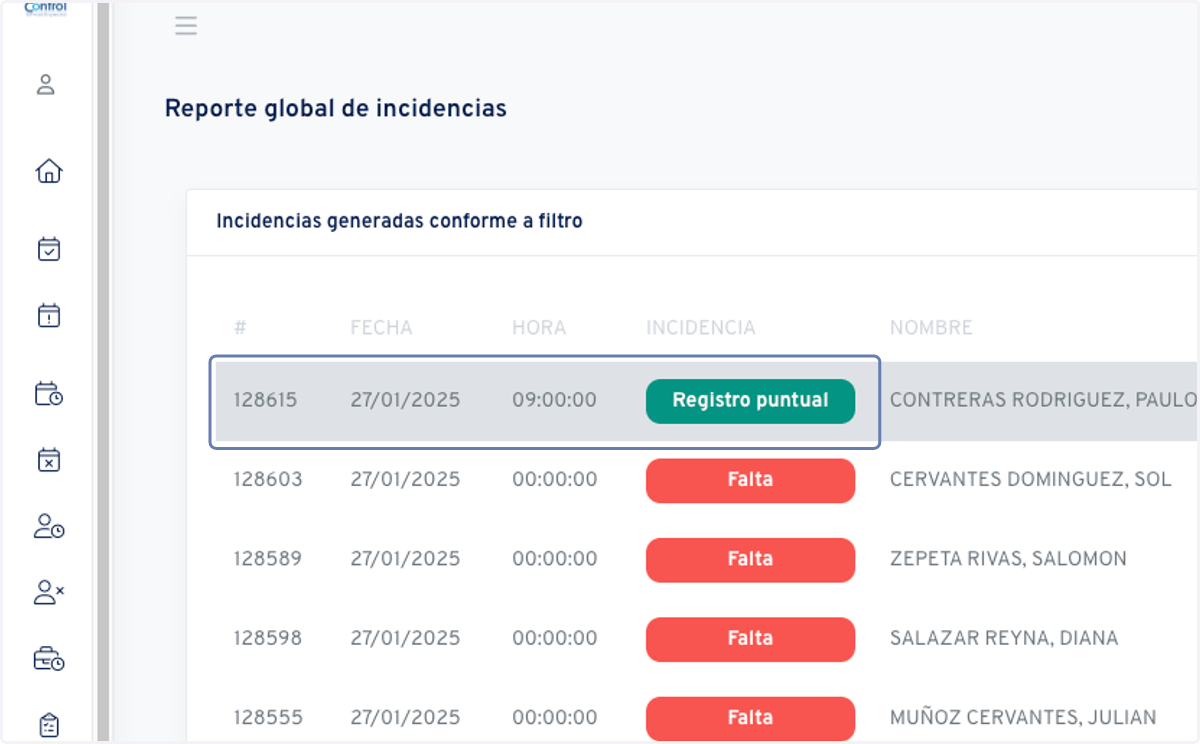Select record number 128555
Screen dimensions: 1200x744
point(268,718)
